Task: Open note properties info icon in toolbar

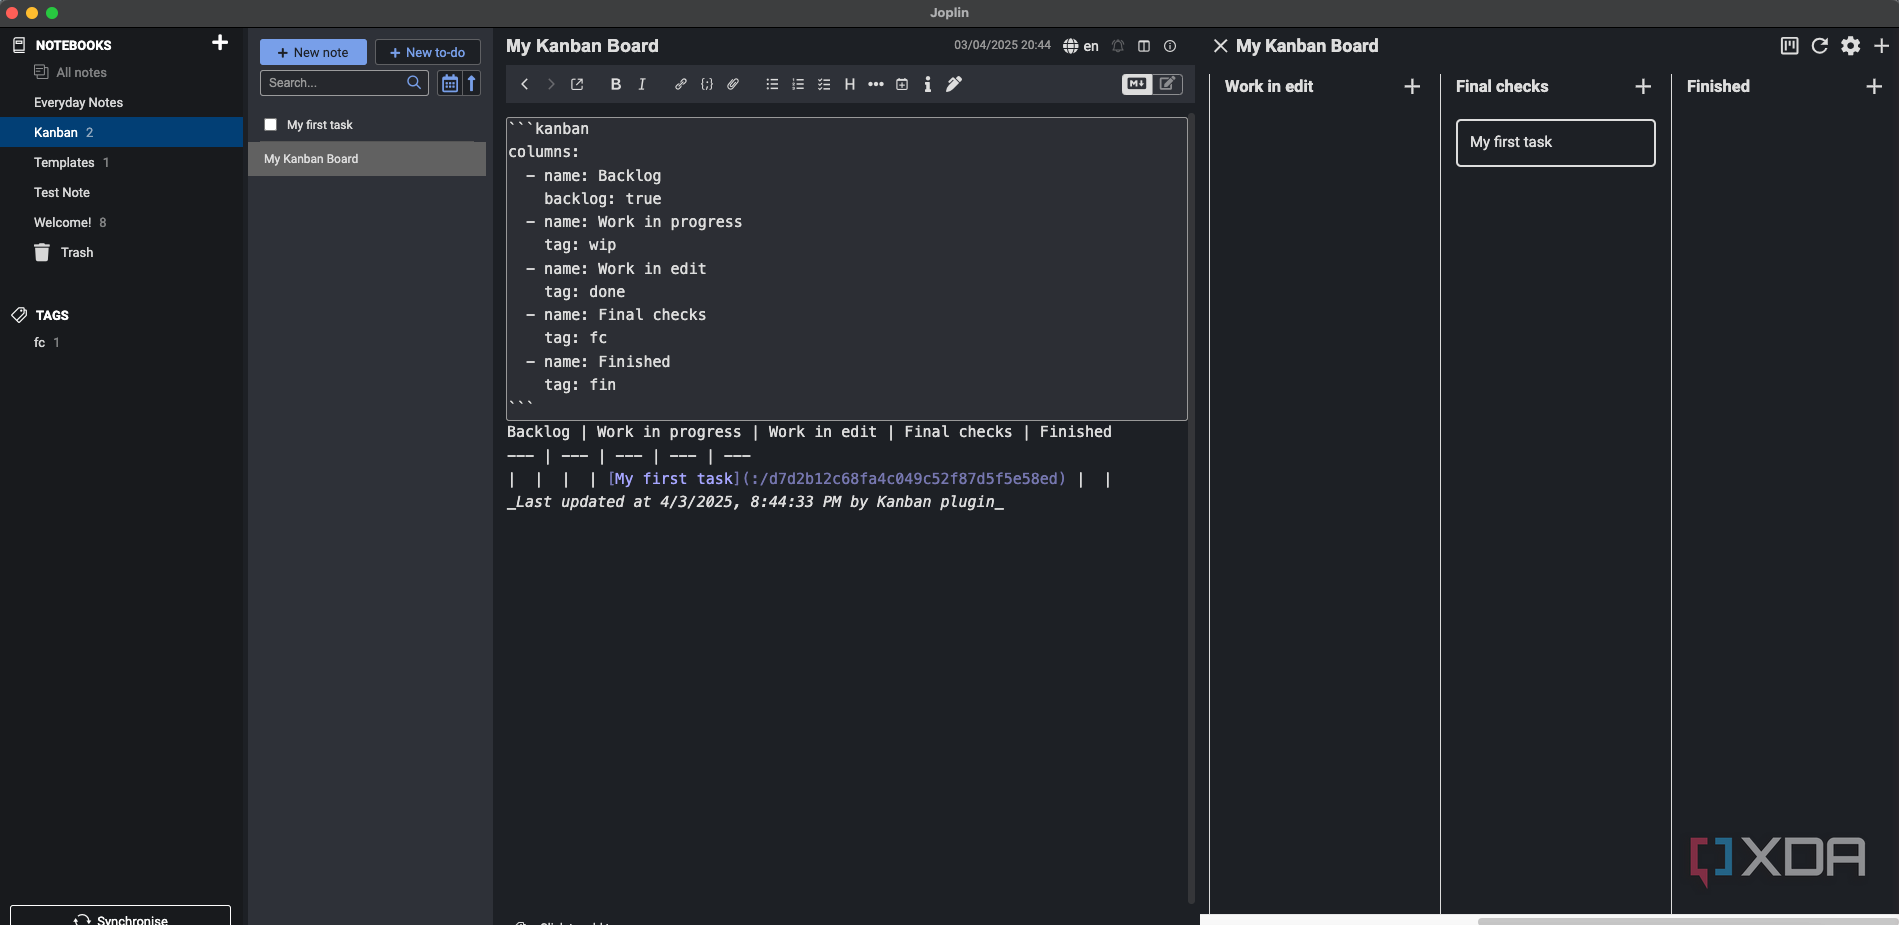Action: point(928,85)
